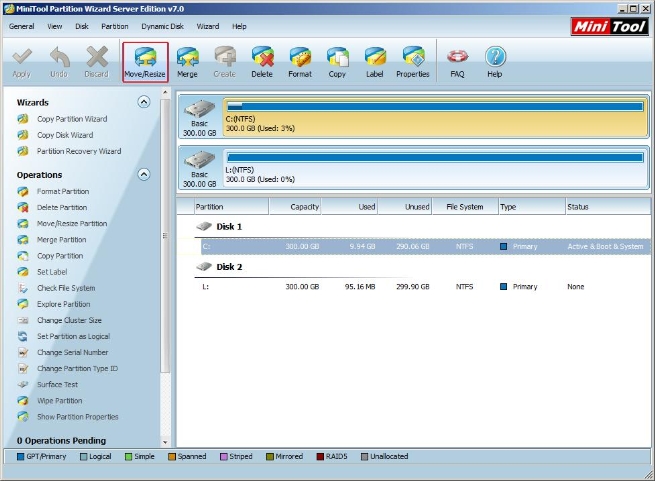The width and height of the screenshot is (655, 481).
Task: Click the Show Partition Properties icon
Action: click(23, 417)
